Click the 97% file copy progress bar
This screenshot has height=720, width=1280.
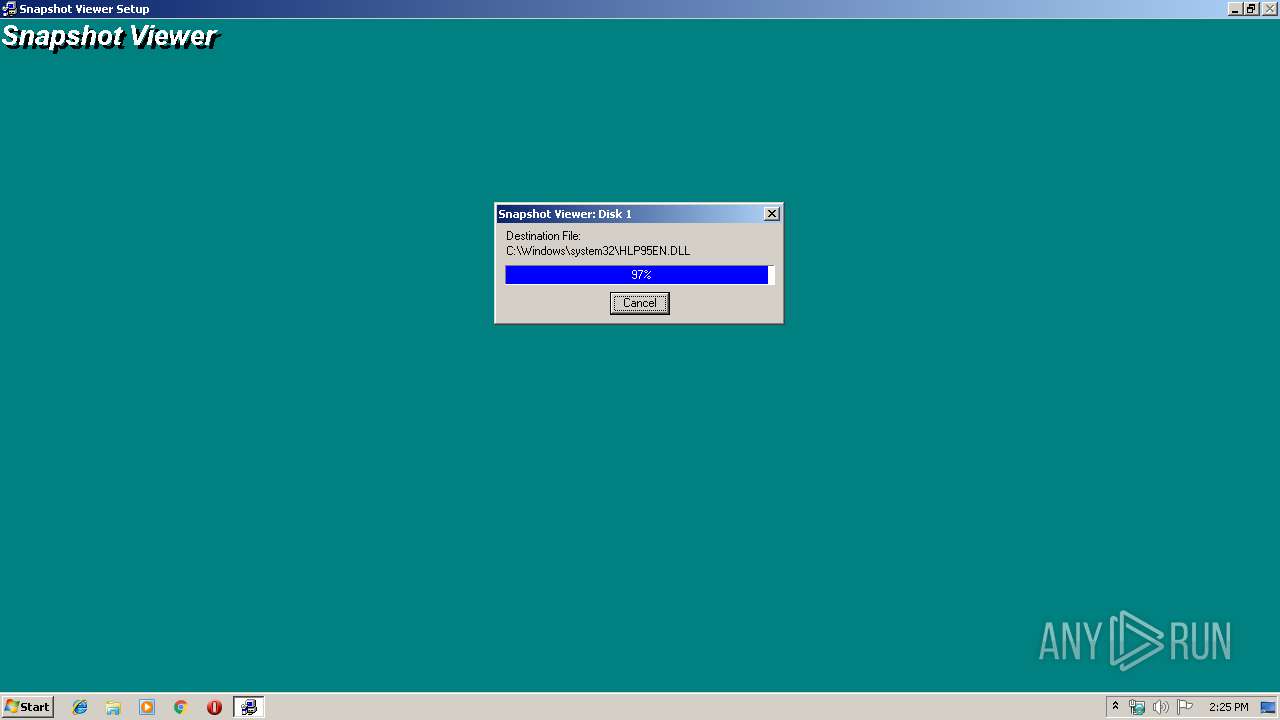[x=639, y=275]
